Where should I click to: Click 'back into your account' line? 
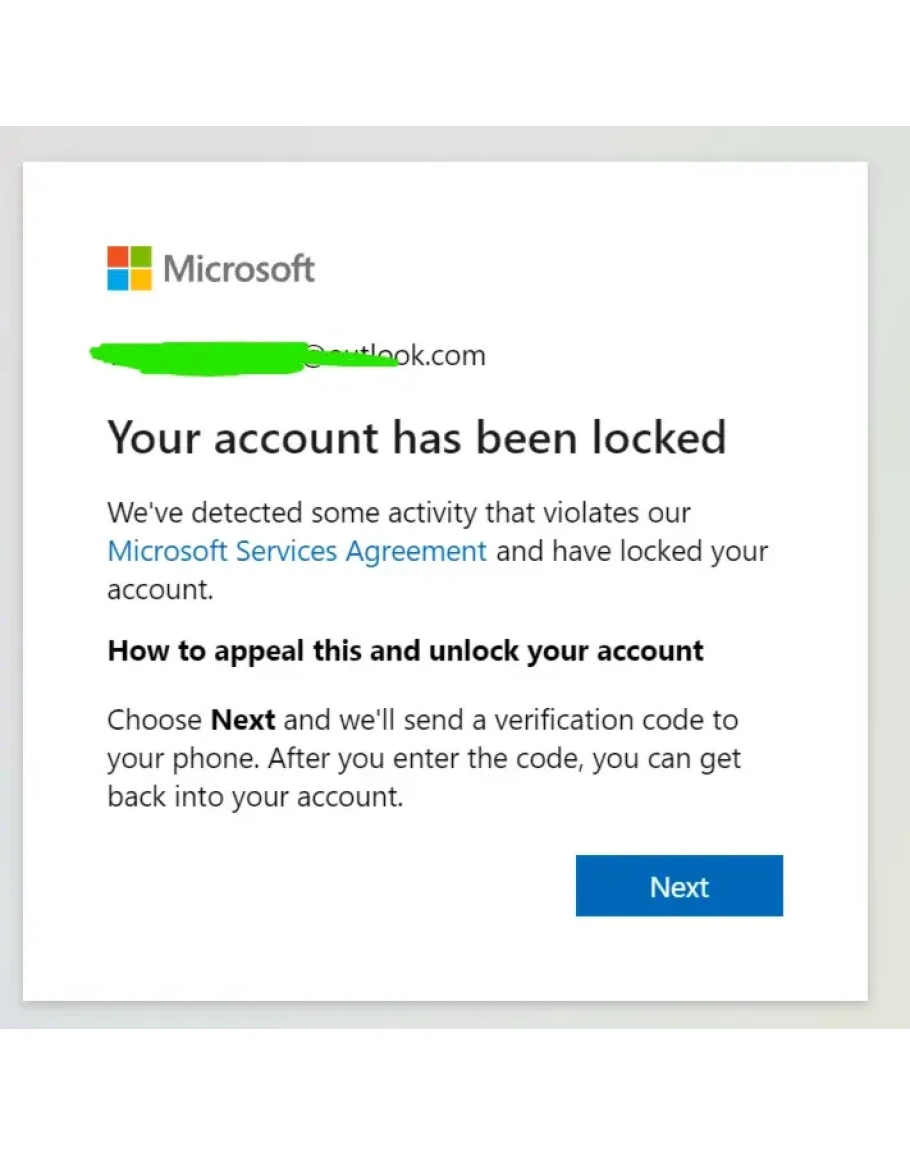[254, 798]
